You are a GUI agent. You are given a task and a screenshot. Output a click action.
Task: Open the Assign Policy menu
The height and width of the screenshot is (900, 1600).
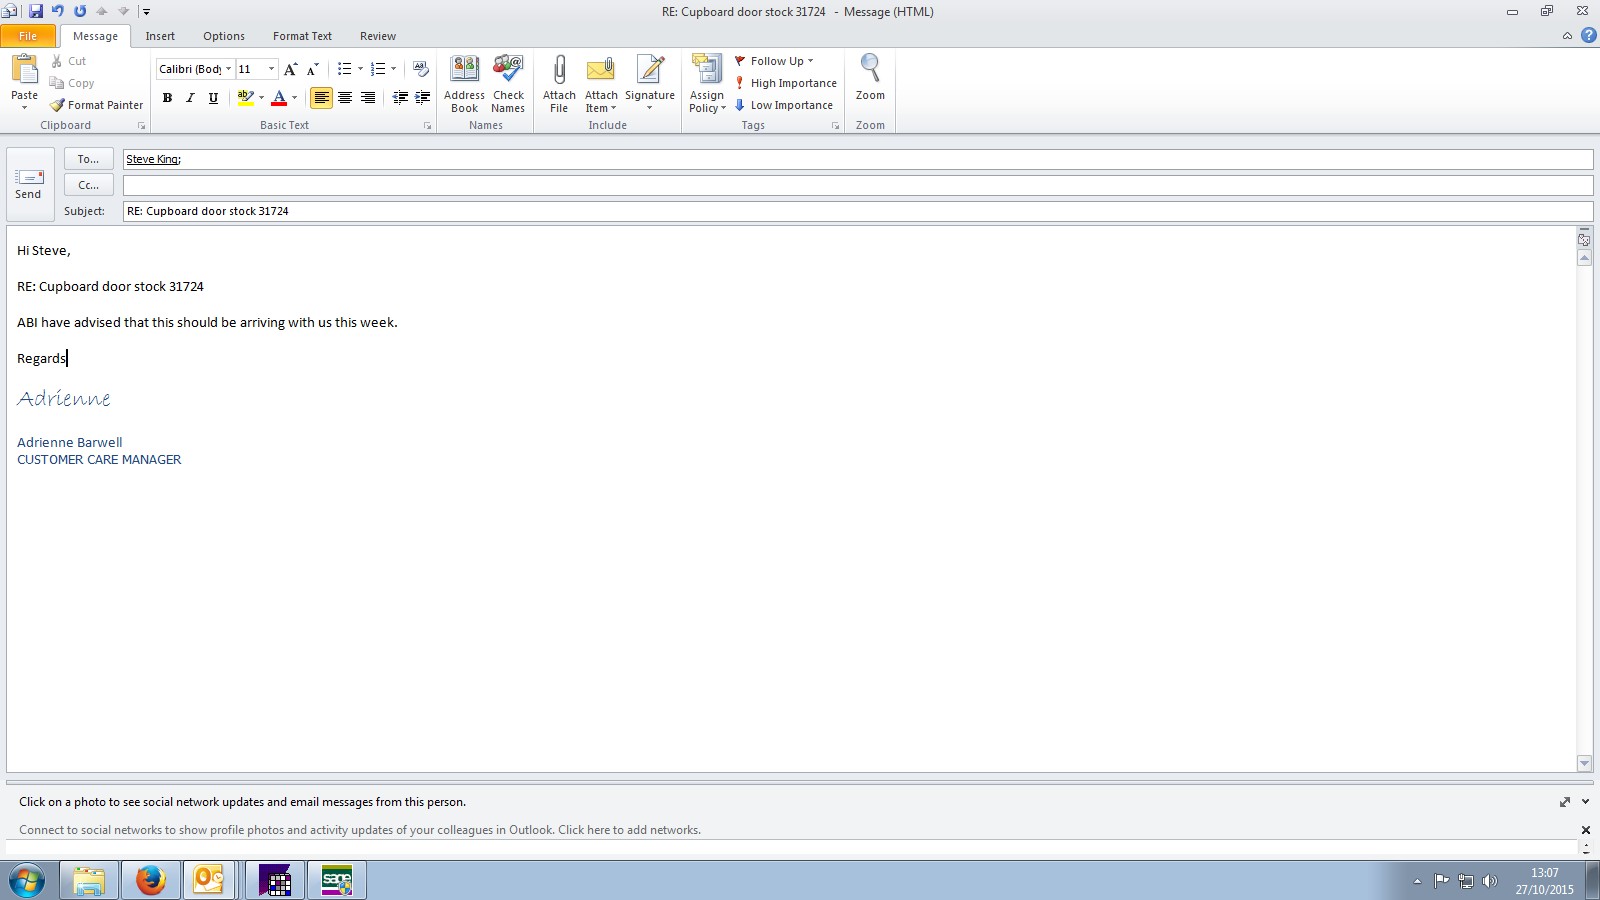(x=707, y=84)
